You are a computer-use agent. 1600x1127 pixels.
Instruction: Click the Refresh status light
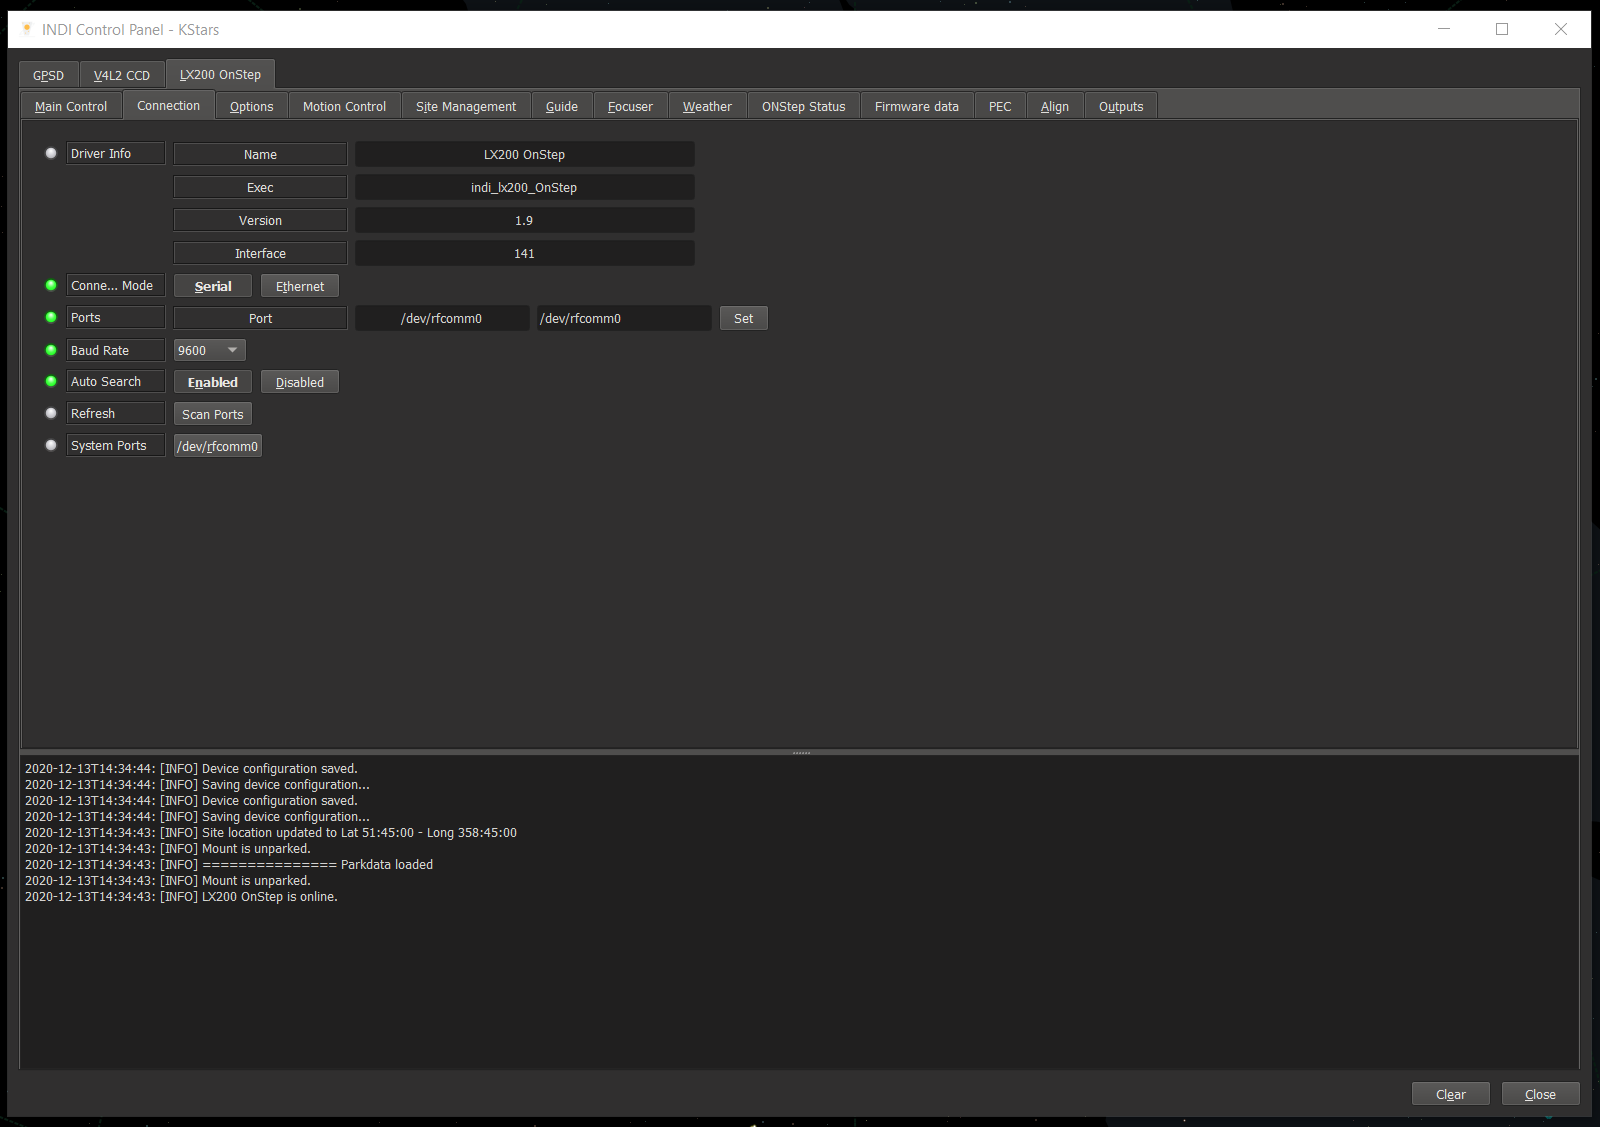[x=51, y=413]
